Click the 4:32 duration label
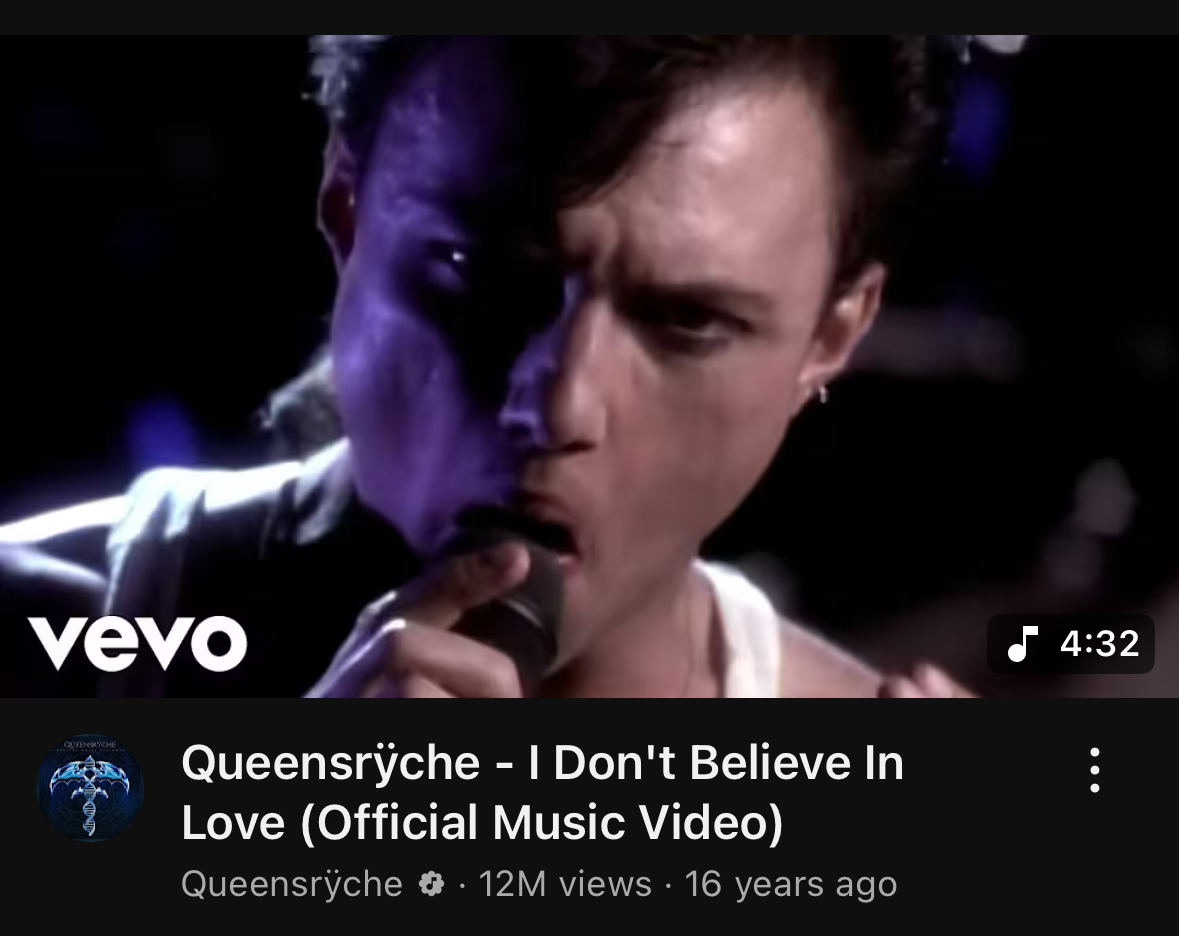1179x936 pixels. click(x=1100, y=644)
